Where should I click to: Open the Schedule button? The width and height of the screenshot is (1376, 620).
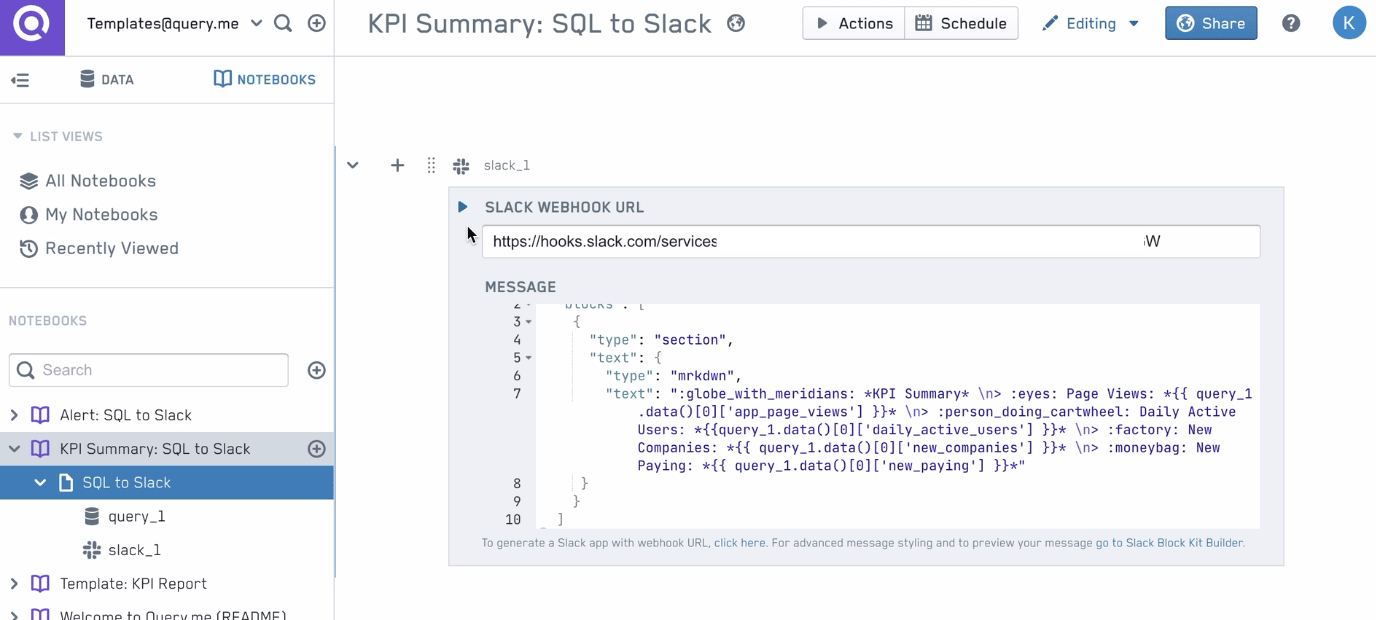click(x=961, y=23)
